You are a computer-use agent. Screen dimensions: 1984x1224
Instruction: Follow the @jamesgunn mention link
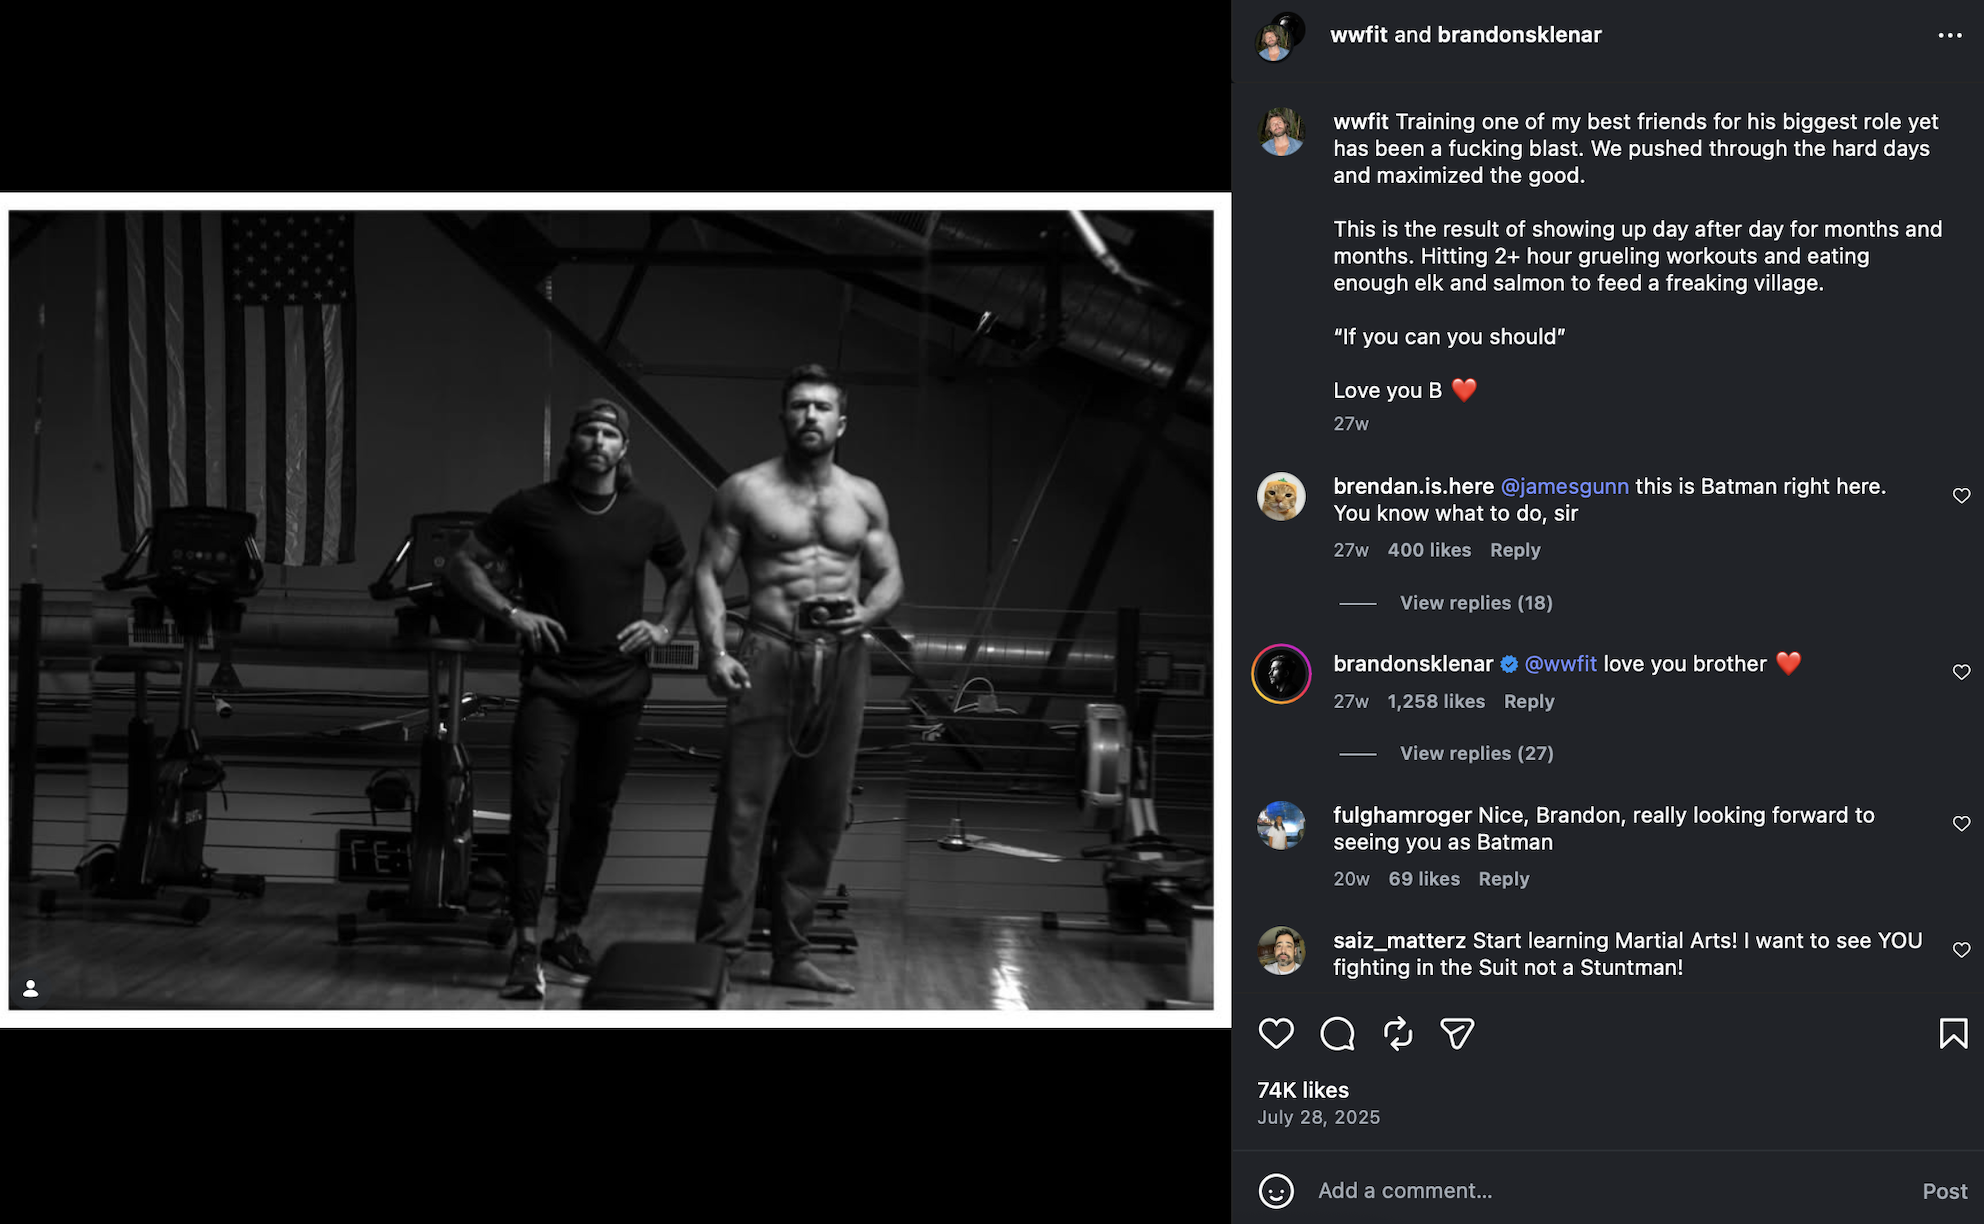(1564, 486)
